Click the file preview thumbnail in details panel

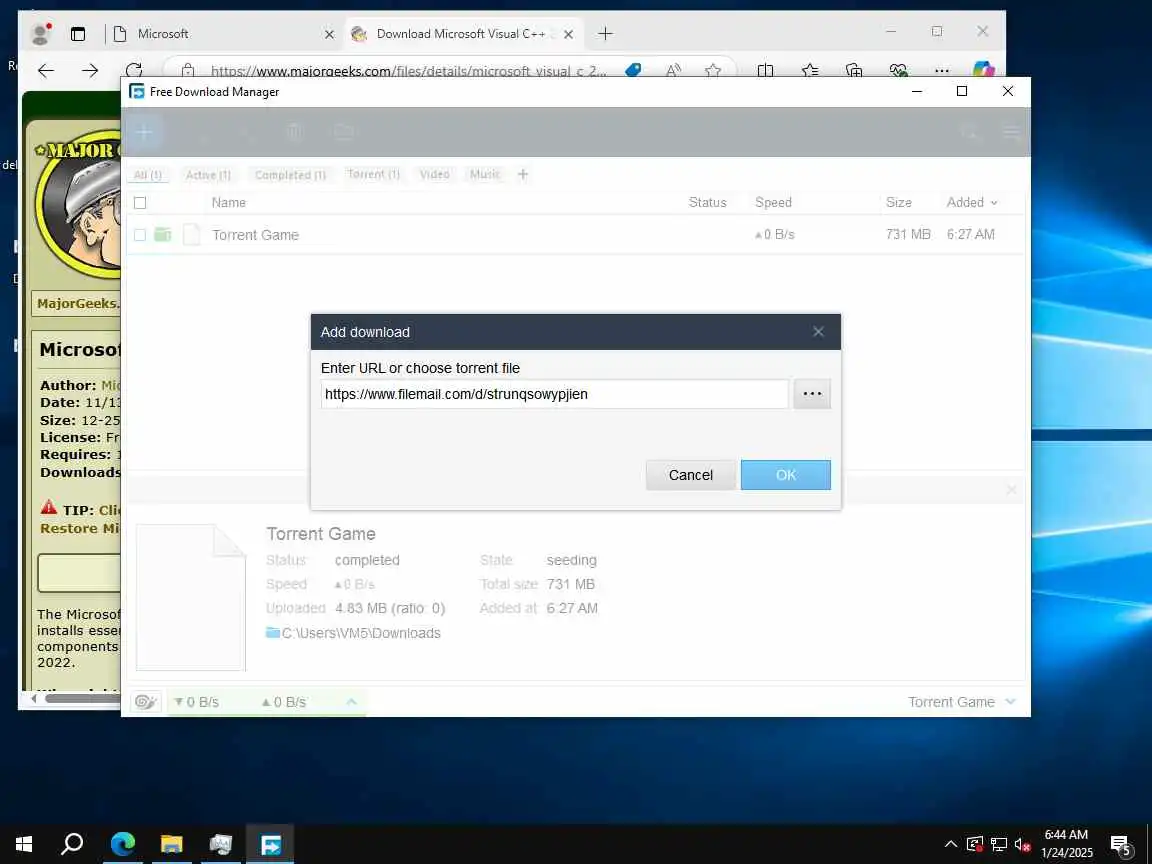tap(191, 597)
